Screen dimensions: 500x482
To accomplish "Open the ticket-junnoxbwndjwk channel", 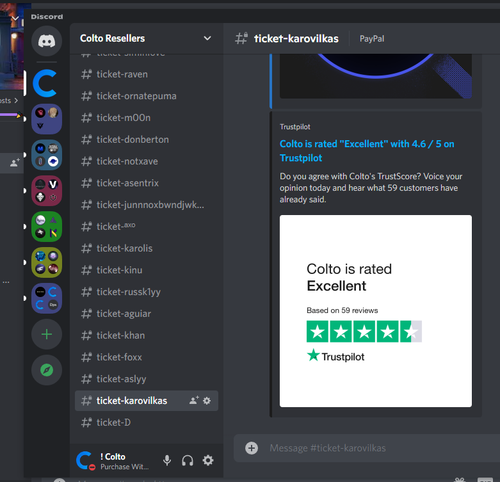I will tap(147, 205).
